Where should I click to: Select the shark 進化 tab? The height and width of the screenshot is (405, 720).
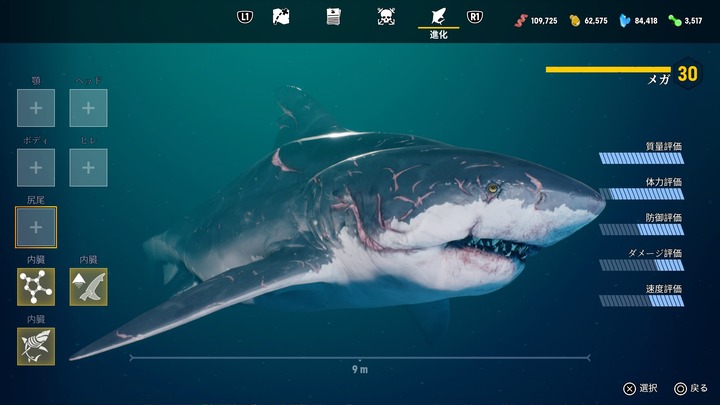point(439,22)
